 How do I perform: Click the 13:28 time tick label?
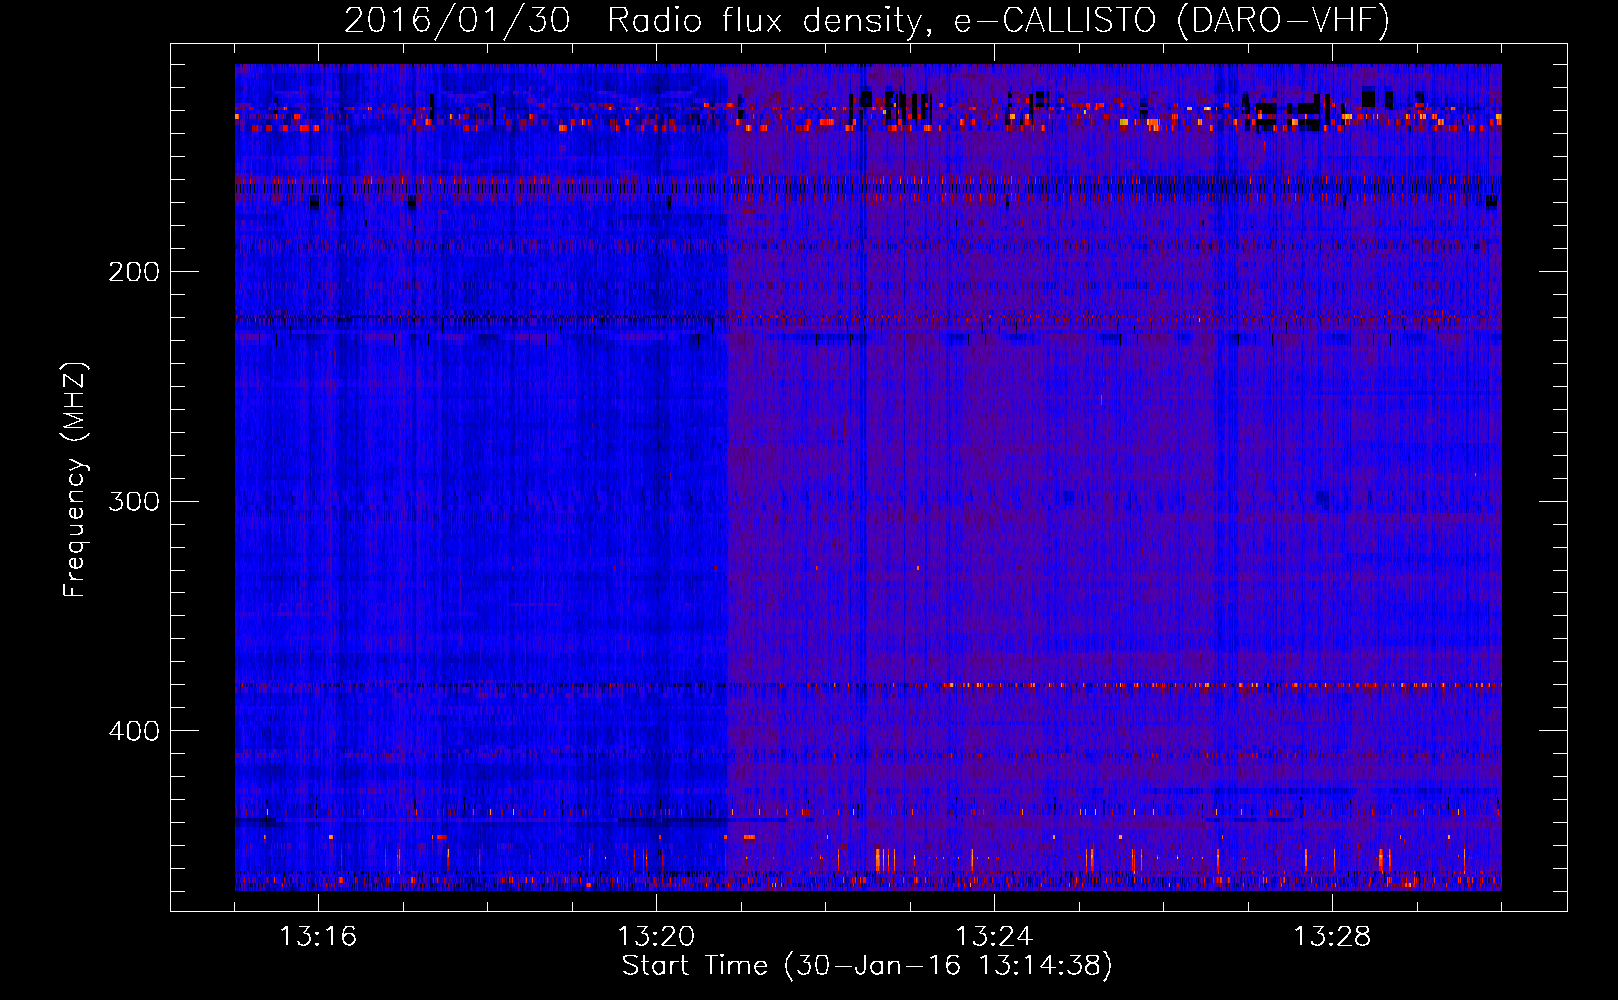pyautogui.click(x=1332, y=937)
